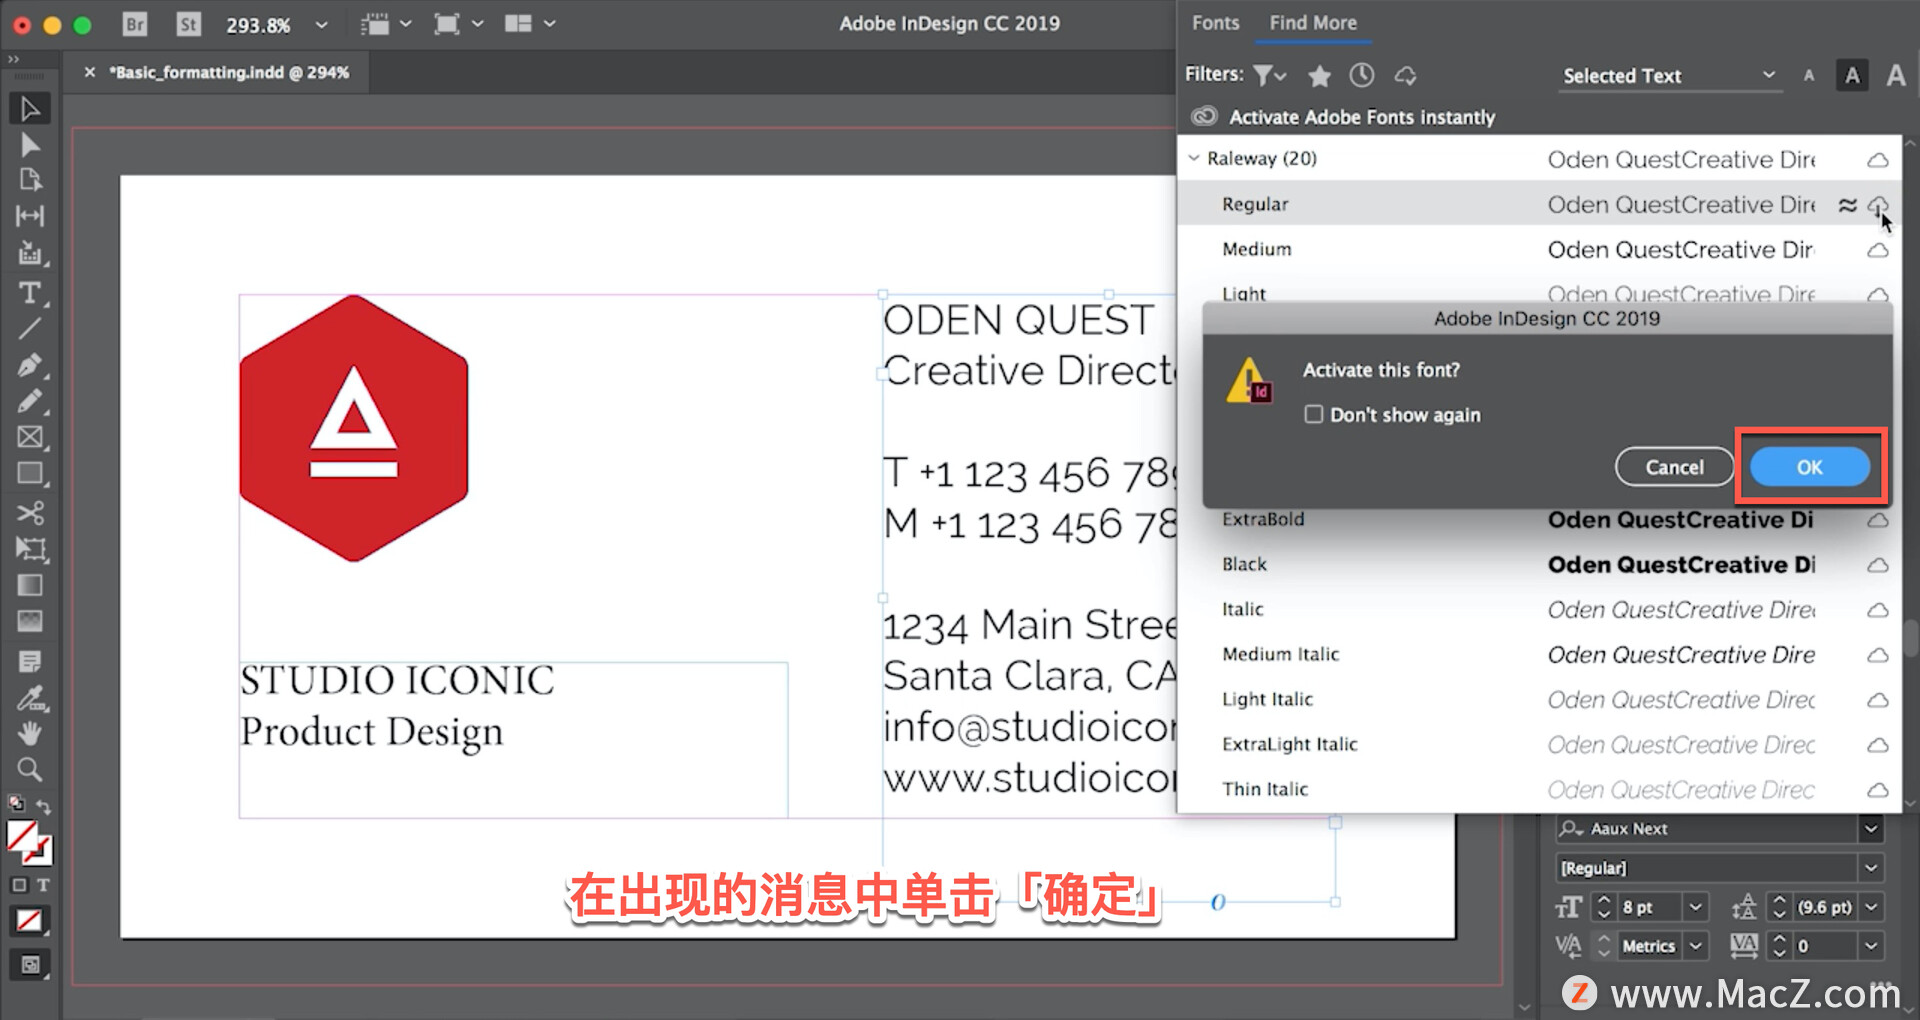The height and width of the screenshot is (1020, 1920).
Task: Select the Zoom tool
Action: click(30, 769)
